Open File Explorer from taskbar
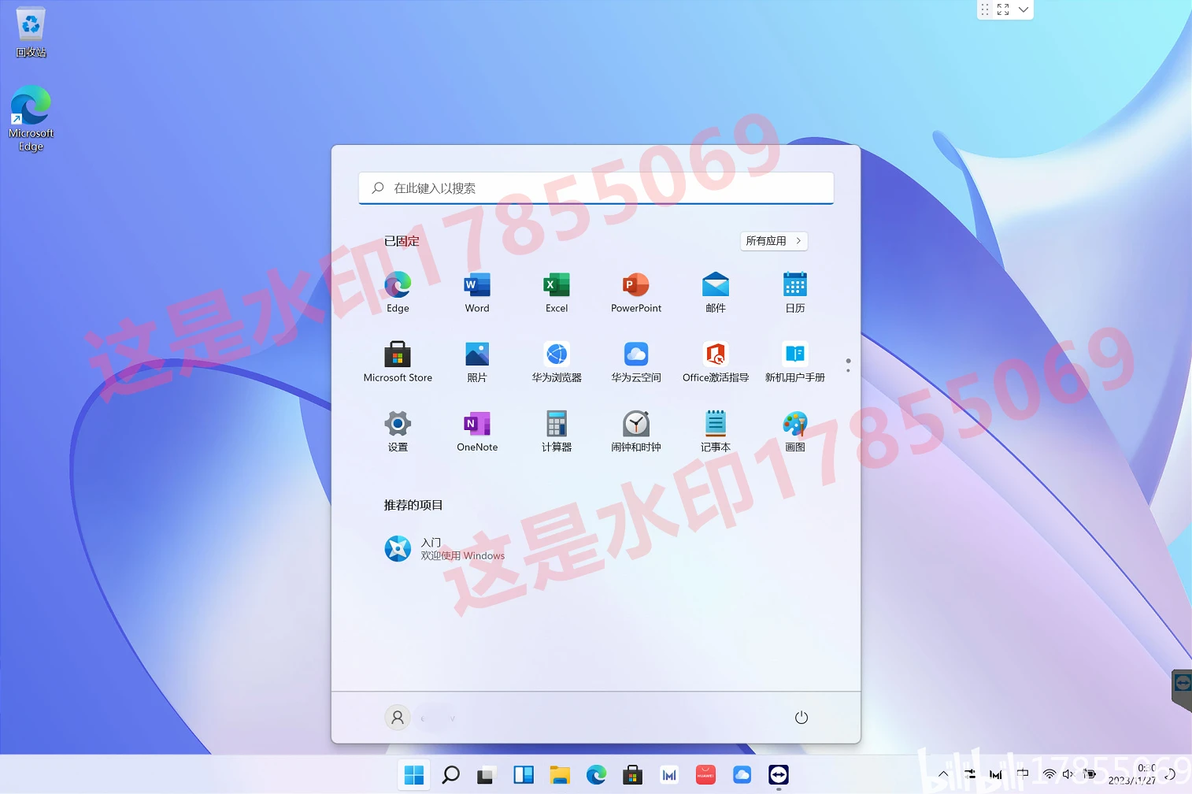This screenshot has width=1192, height=794. pos(560,775)
